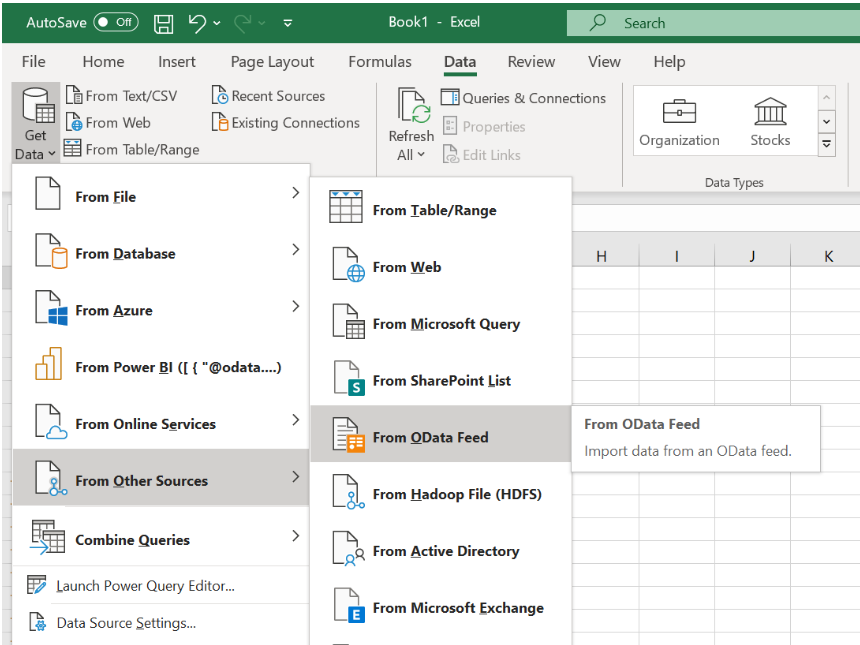Open the Page Layout tab
Image resolution: width=860 pixels, height=645 pixels.
(272, 61)
